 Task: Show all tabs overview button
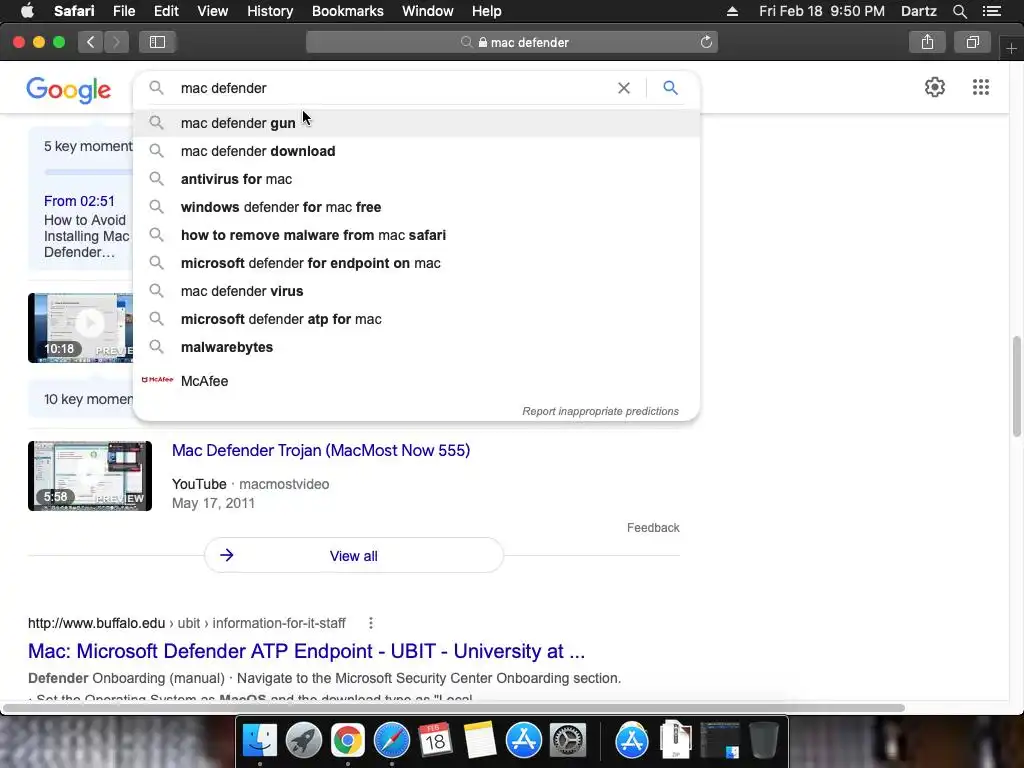(x=973, y=42)
